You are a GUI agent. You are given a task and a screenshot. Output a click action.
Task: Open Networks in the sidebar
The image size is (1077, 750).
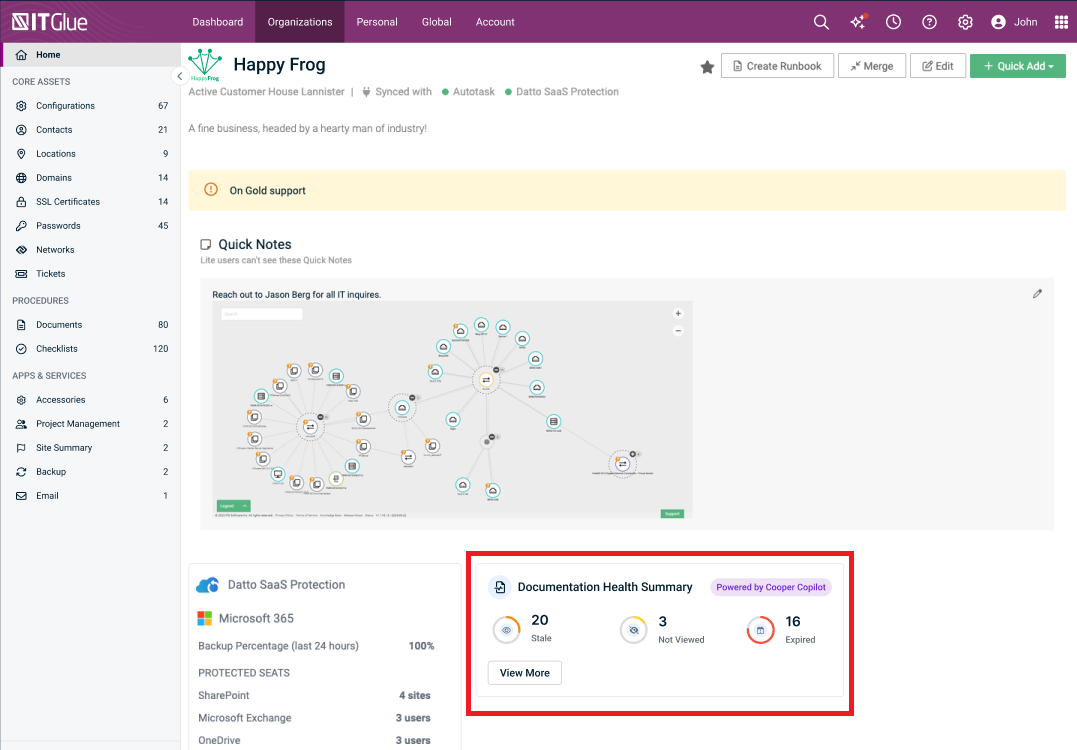91,250
